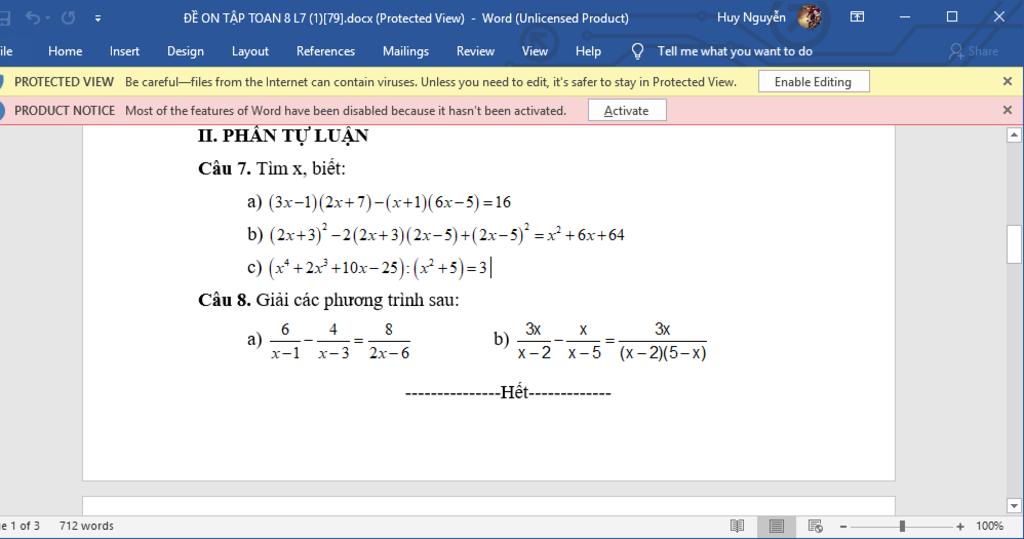The image size is (1024, 539).
Task: Click the document title in title bar
Action: tap(406, 18)
